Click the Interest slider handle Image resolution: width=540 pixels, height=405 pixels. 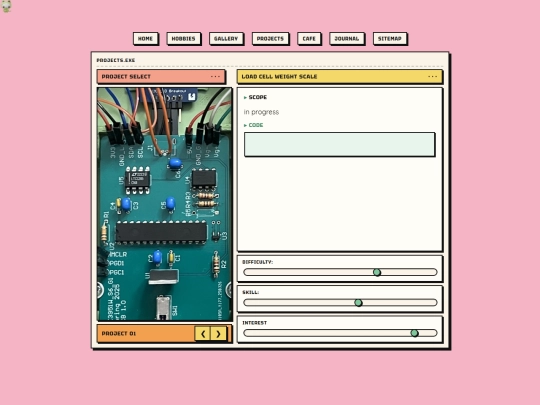click(x=415, y=333)
